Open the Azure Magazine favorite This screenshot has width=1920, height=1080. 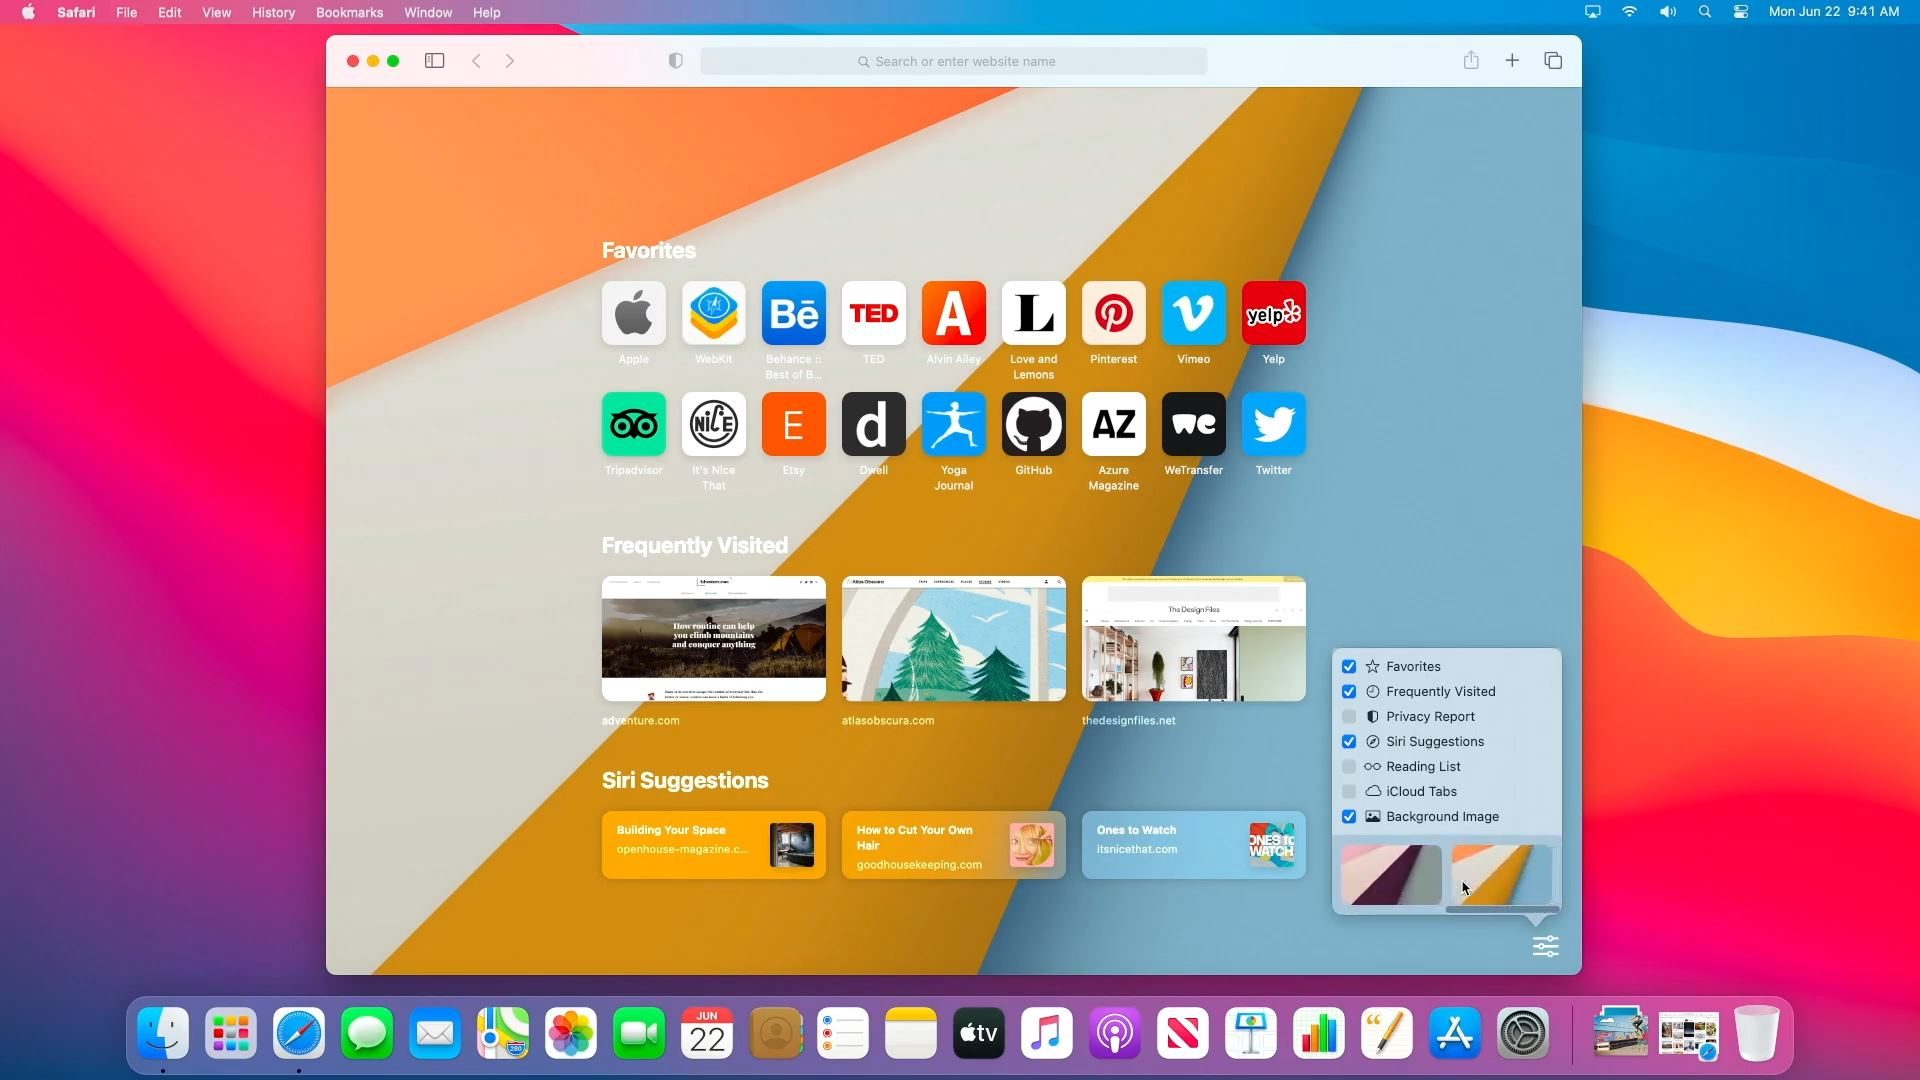point(1114,425)
